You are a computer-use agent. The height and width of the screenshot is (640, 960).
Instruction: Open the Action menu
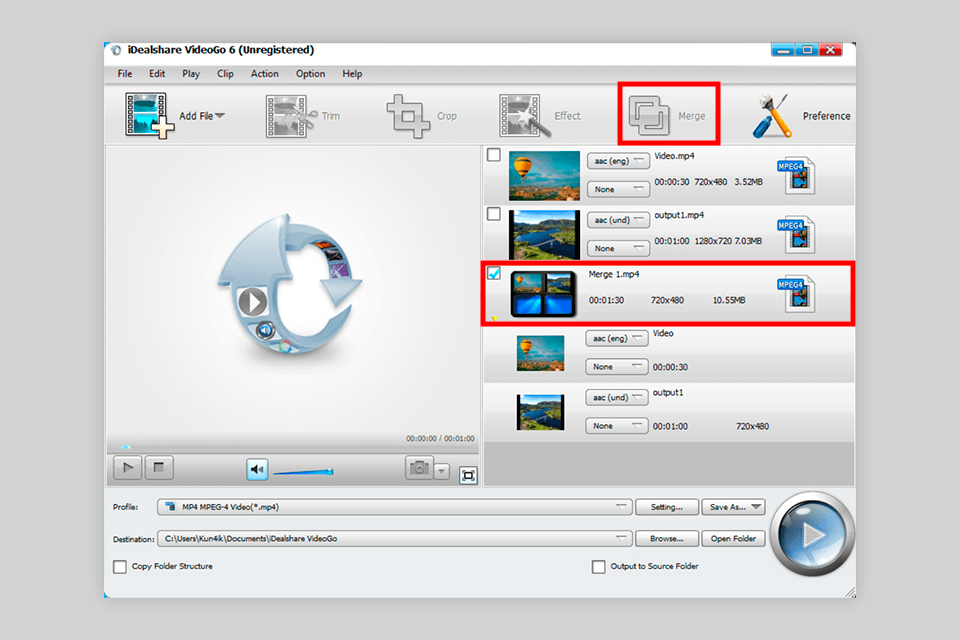[264, 73]
